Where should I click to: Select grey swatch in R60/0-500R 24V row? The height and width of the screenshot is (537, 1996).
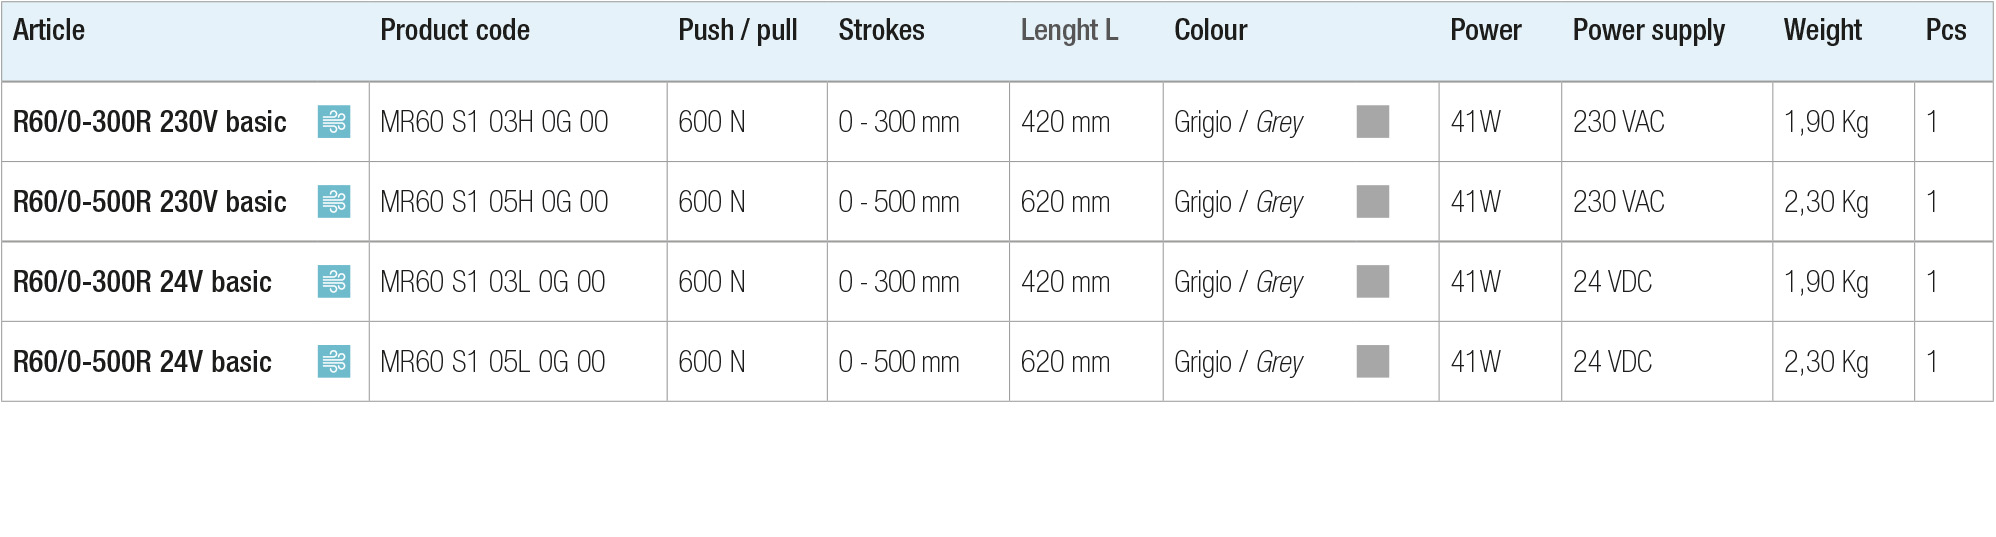(1373, 362)
